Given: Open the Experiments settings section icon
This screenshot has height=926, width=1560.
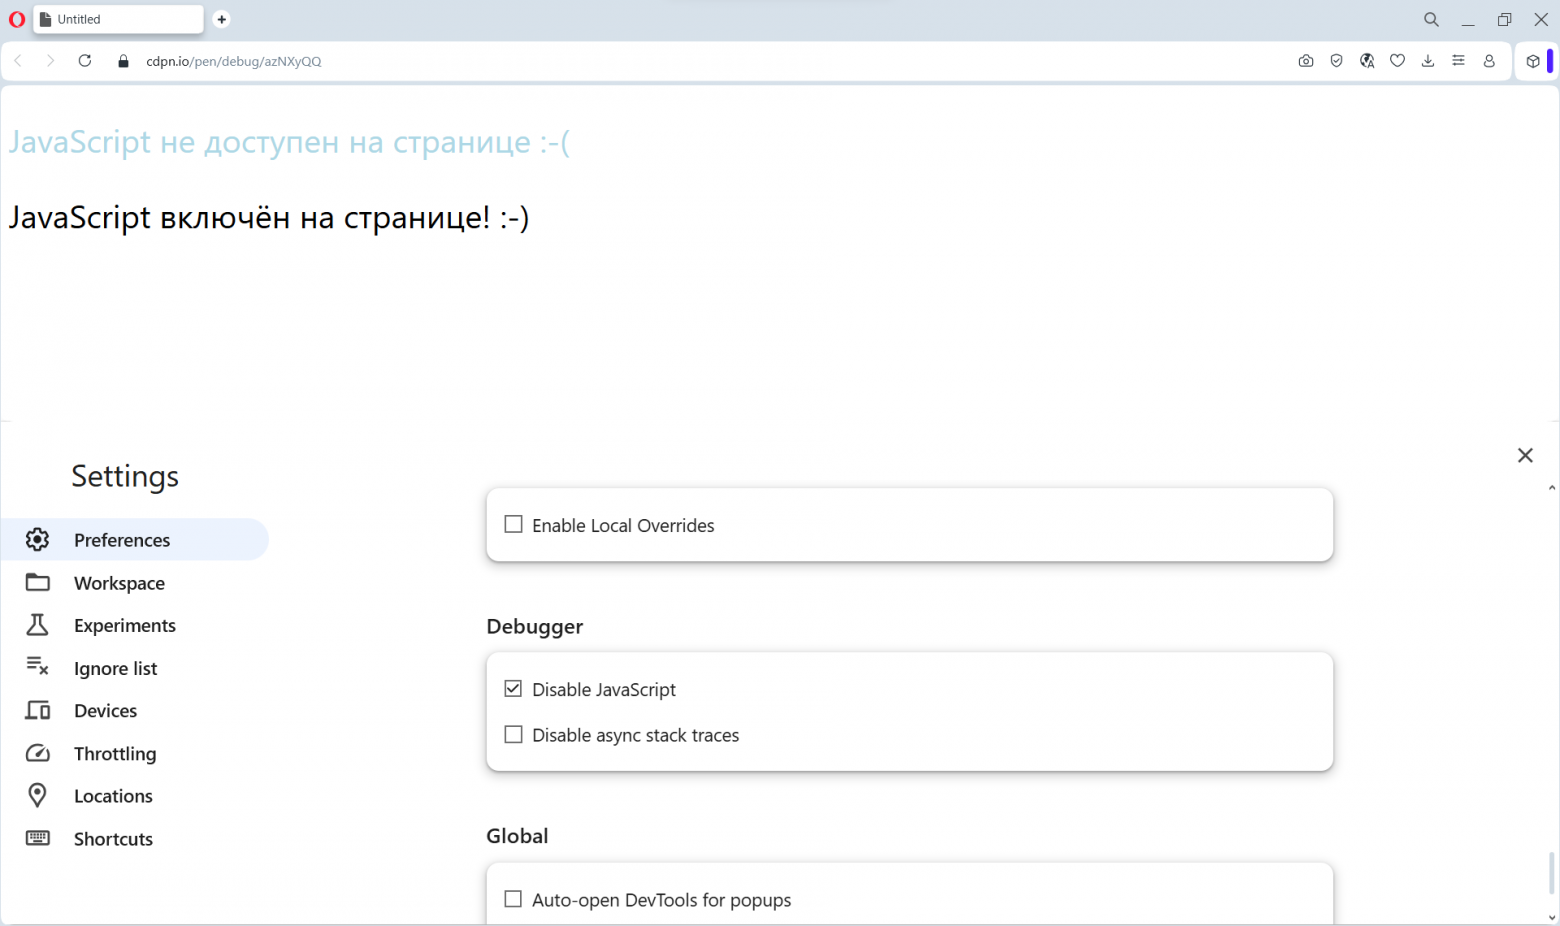Looking at the screenshot, I should pos(37,625).
